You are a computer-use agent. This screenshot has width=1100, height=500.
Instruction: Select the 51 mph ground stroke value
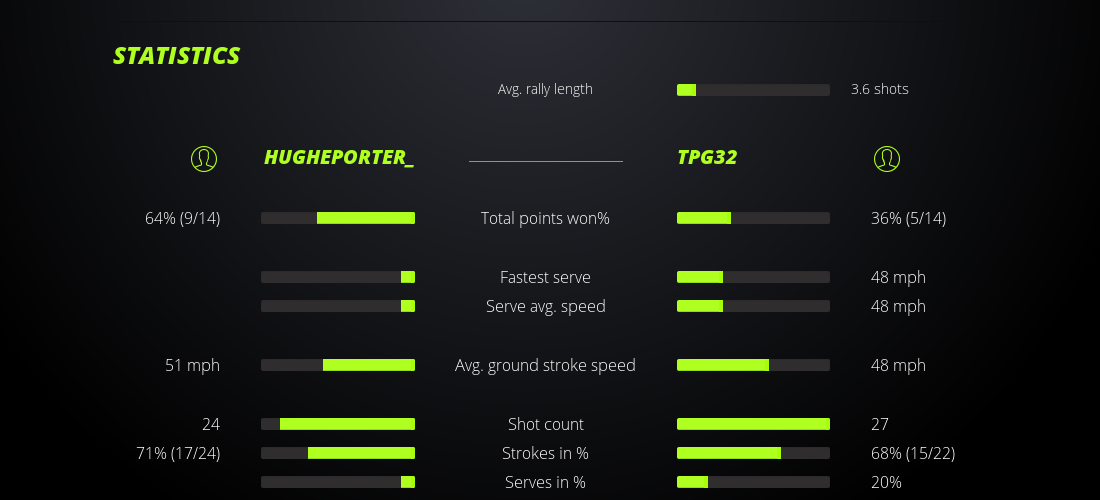[x=192, y=365]
